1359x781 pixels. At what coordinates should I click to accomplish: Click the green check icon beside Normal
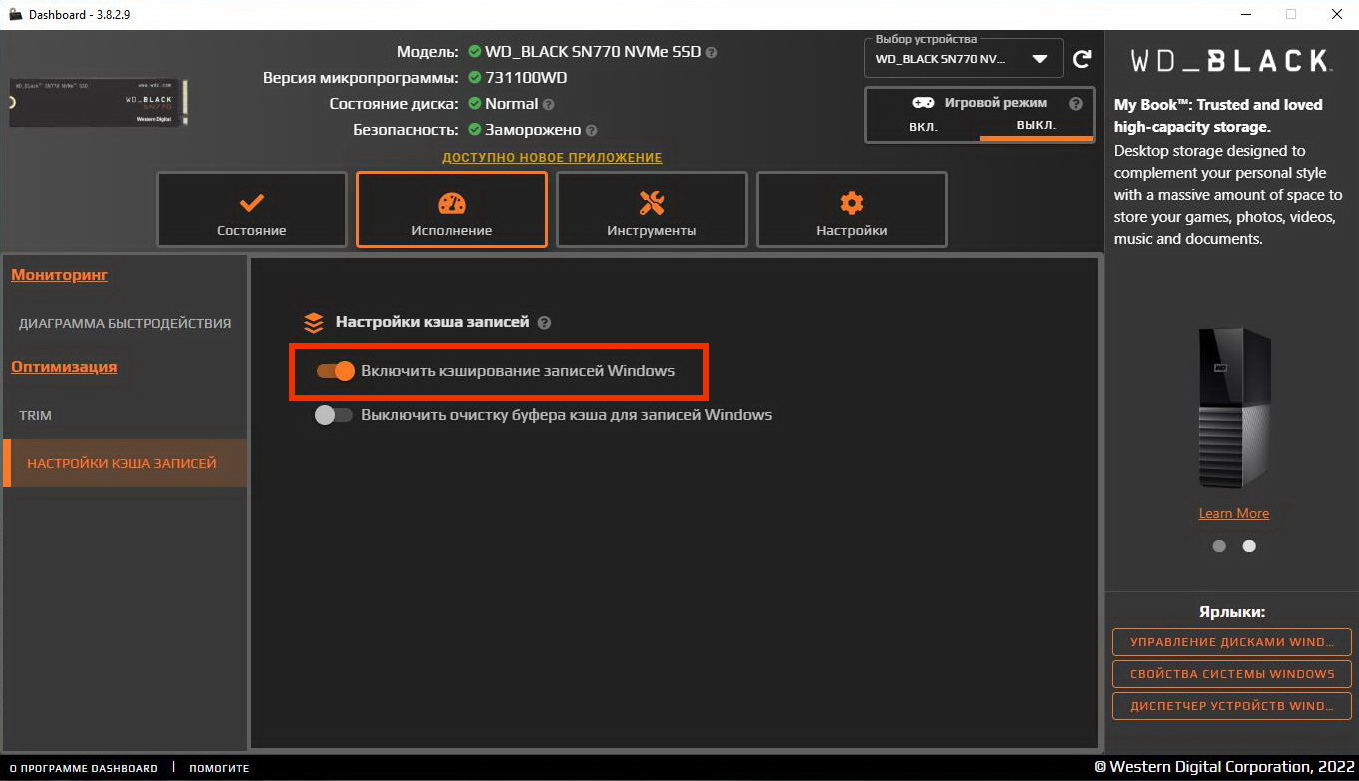pos(475,104)
